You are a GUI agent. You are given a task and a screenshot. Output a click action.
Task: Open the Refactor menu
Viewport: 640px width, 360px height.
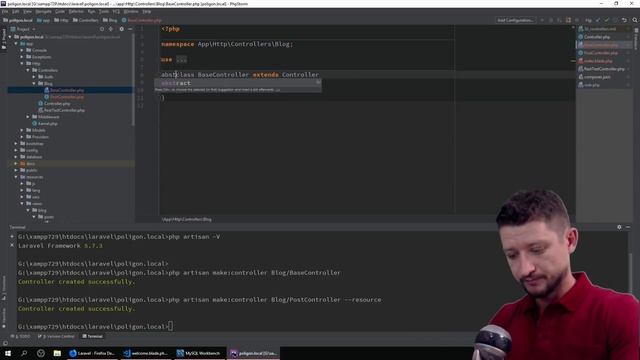point(76,11)
